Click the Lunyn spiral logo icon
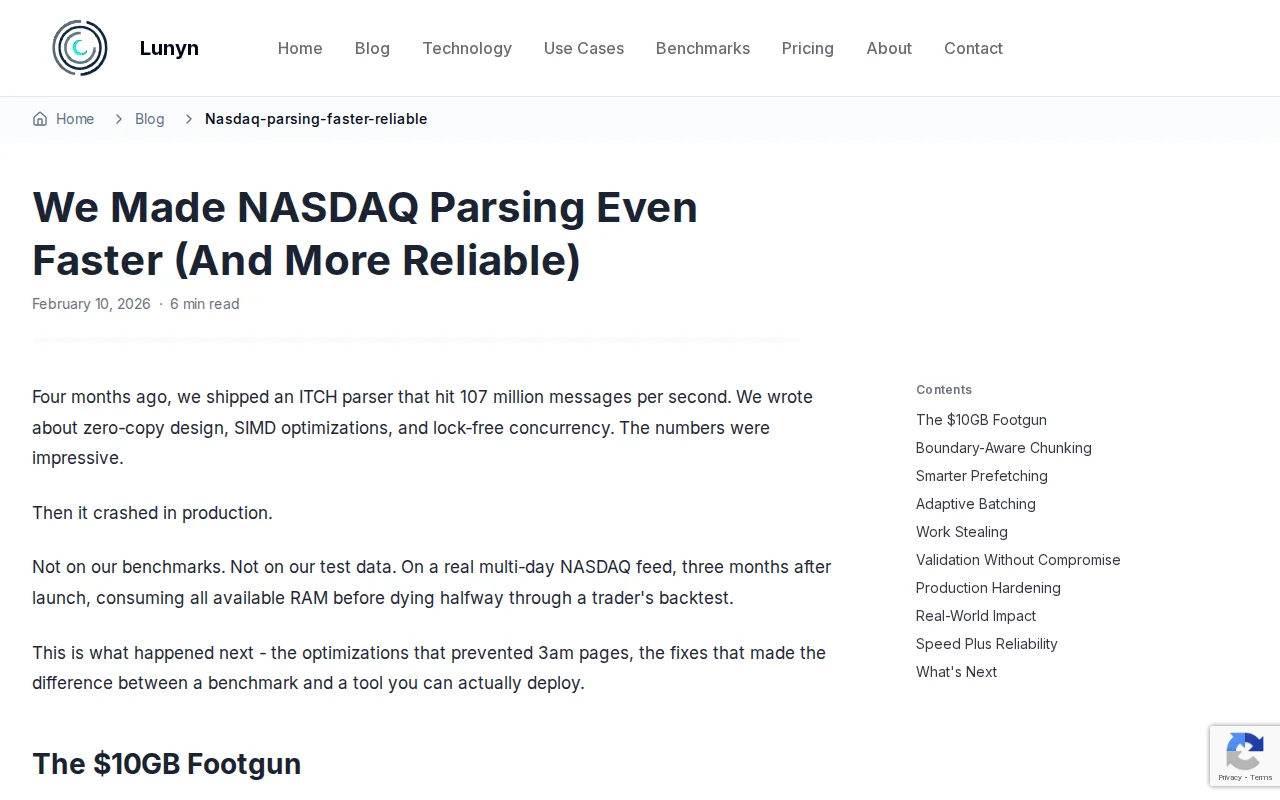This screenshot has width=1280, height=800. coord(80,48)
